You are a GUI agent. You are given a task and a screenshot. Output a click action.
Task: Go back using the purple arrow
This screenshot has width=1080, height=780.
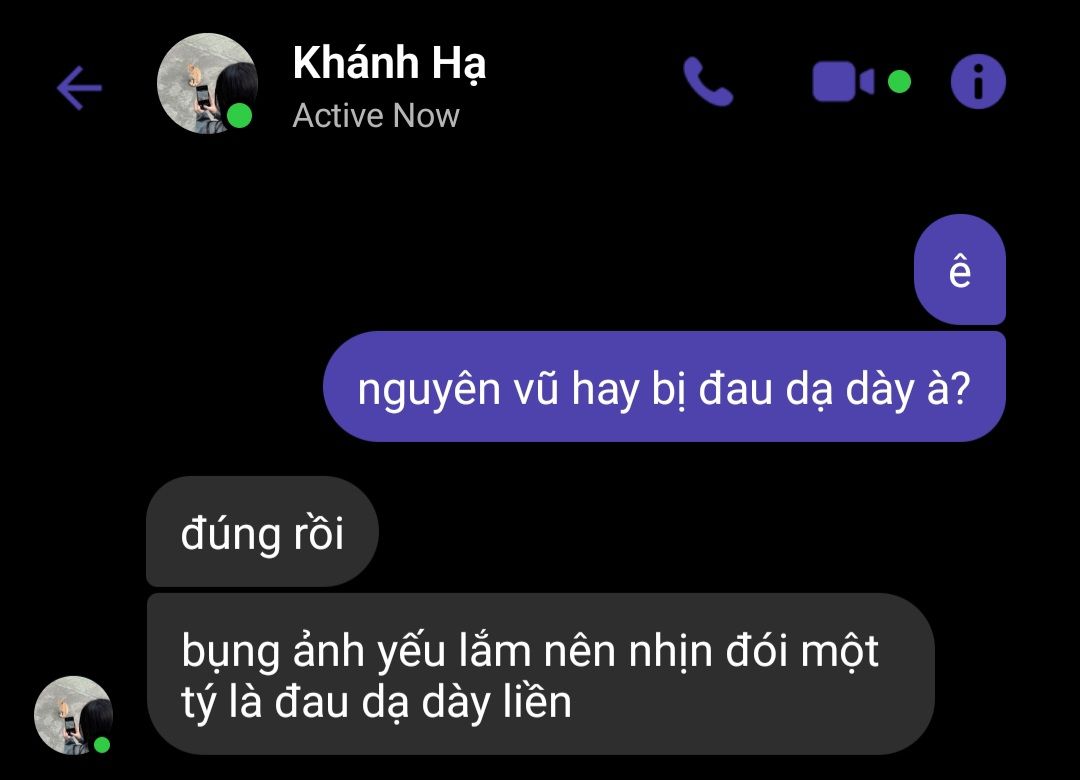(x=79, y=88)
